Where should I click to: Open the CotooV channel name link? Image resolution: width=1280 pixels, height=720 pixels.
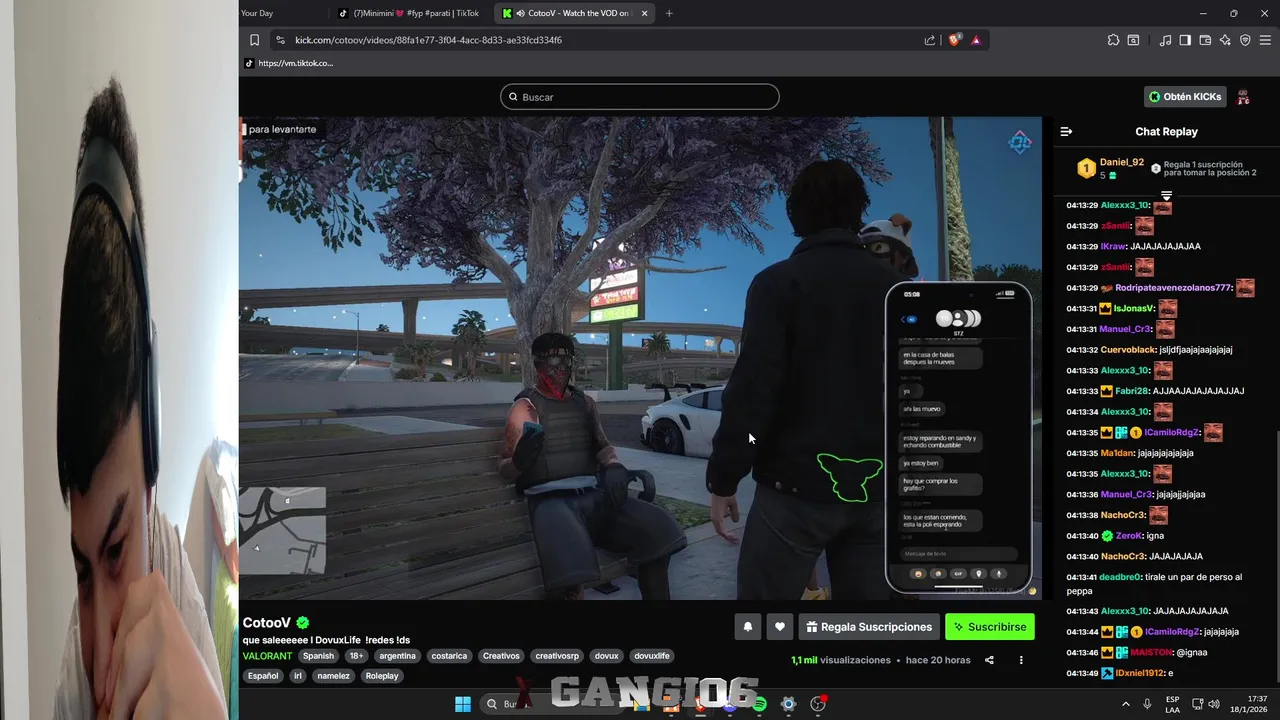pos(266,622)
